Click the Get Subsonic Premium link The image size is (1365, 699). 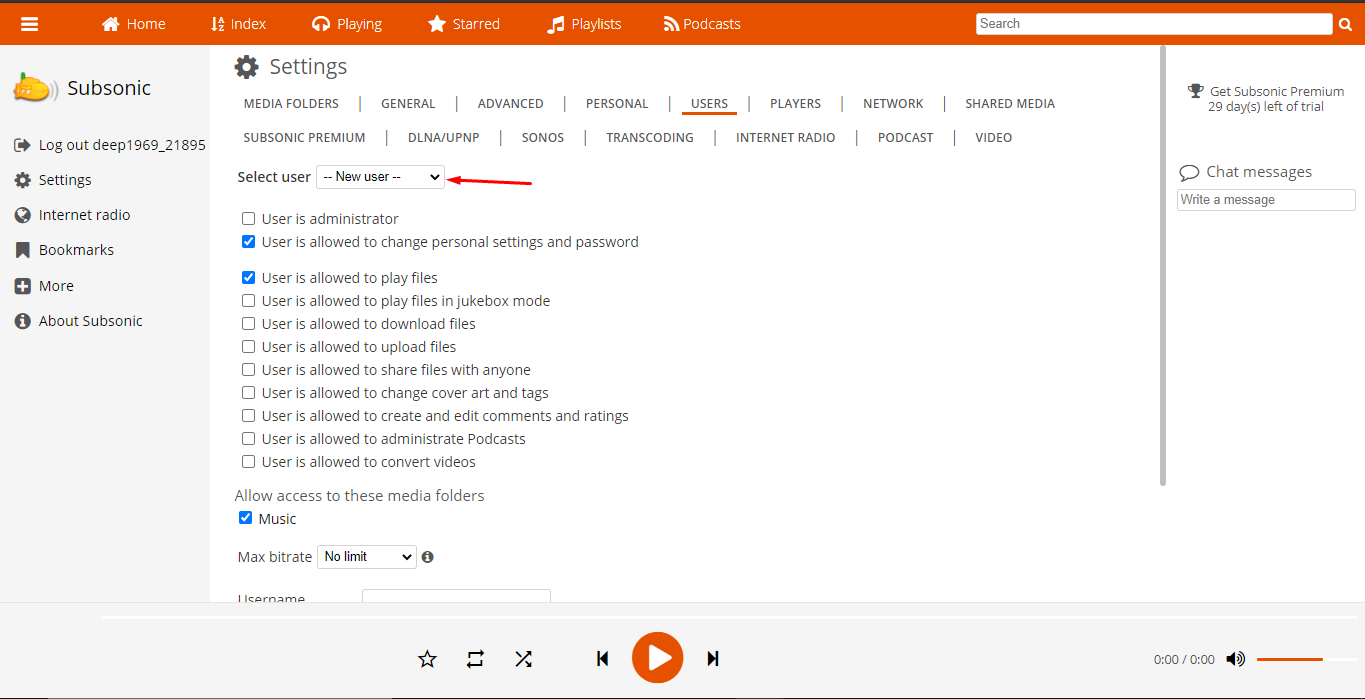point(1277,91)
